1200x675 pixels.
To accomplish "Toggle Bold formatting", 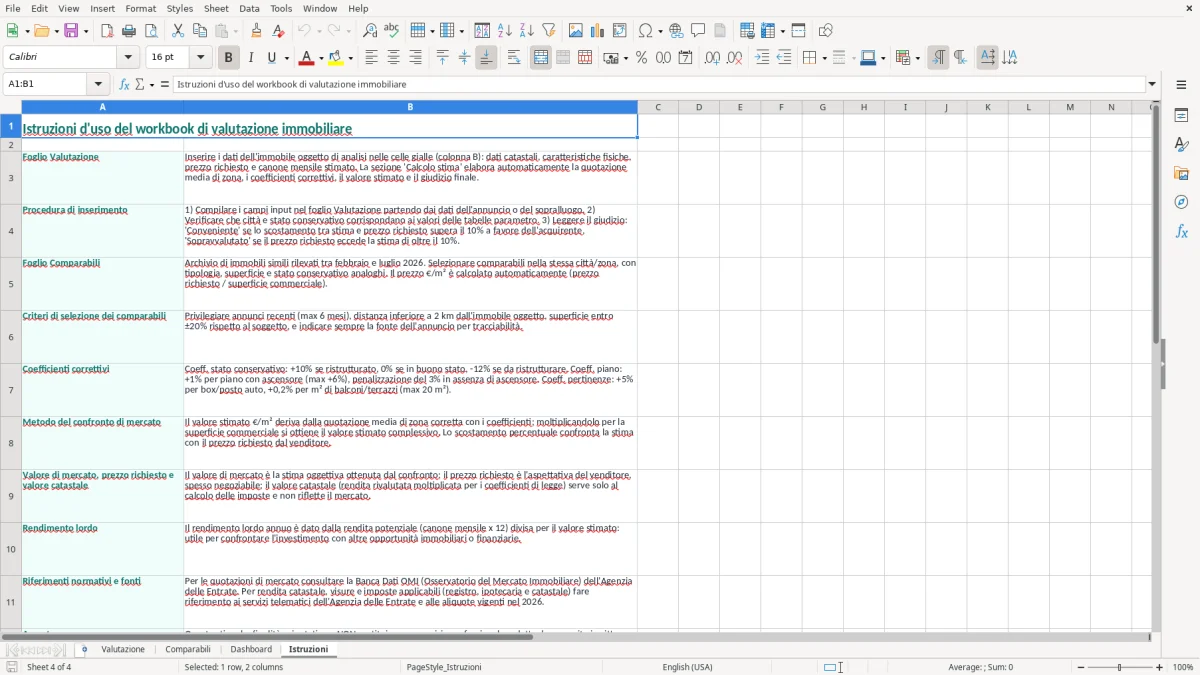I will click(x=229, y=58).
